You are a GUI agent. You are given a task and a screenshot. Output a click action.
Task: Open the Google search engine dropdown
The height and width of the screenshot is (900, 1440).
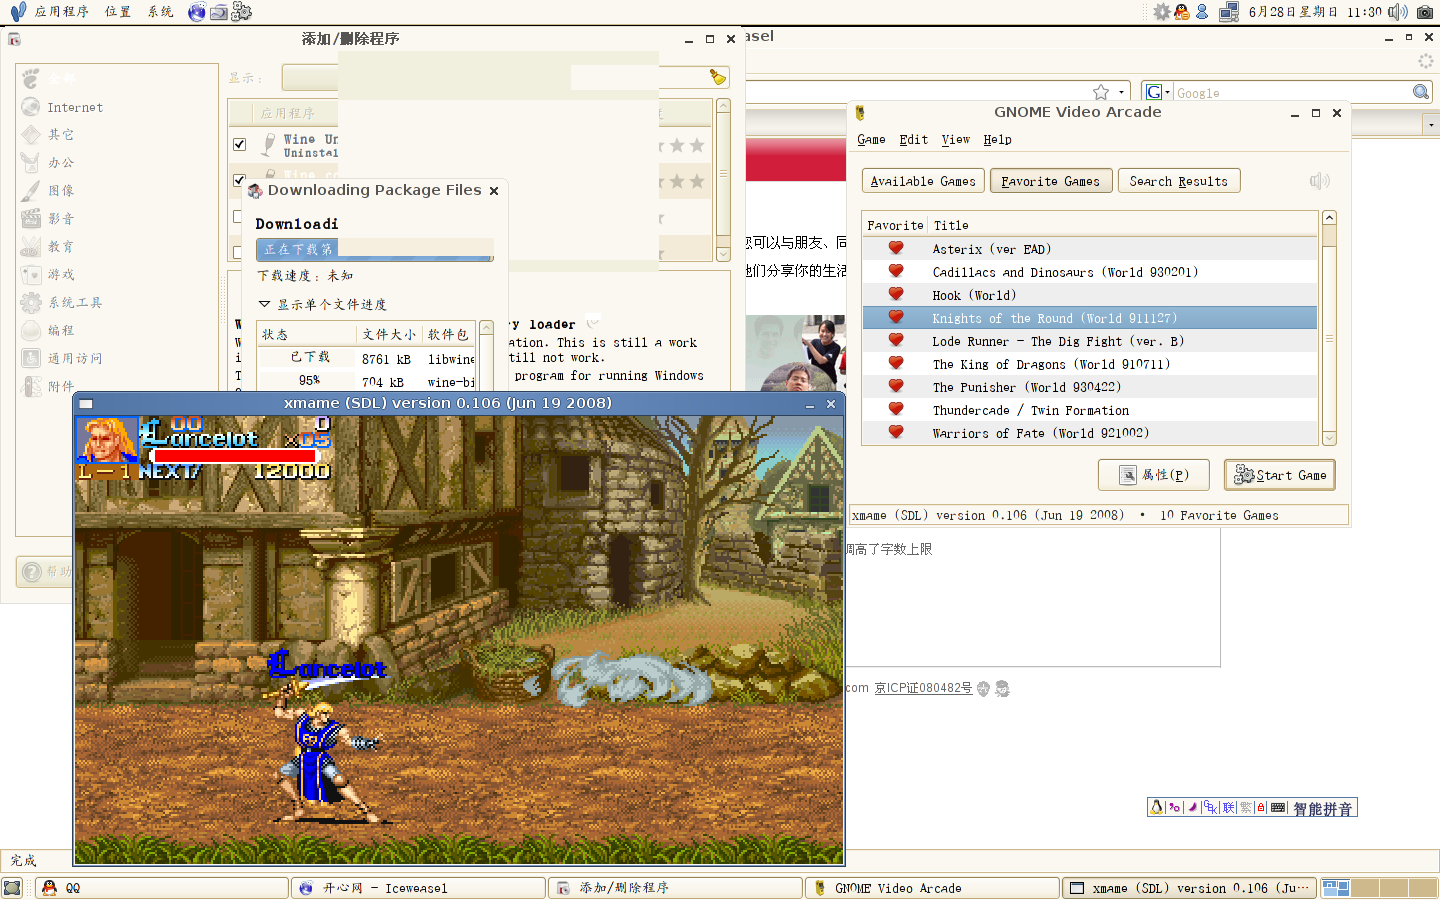point(1157,92)
